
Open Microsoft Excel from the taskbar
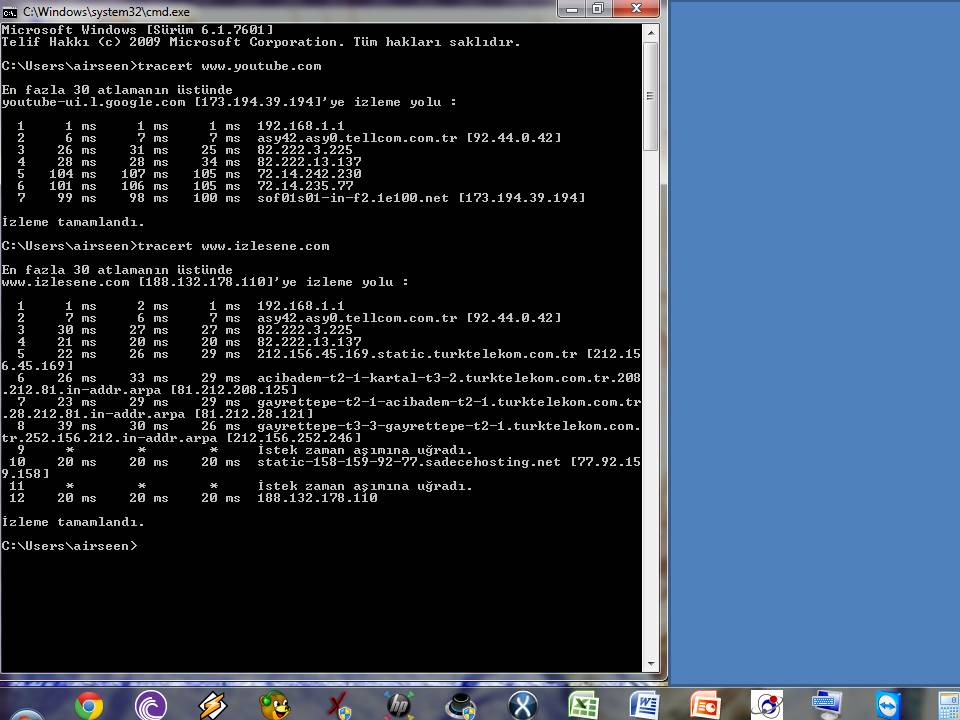[583, 706]
